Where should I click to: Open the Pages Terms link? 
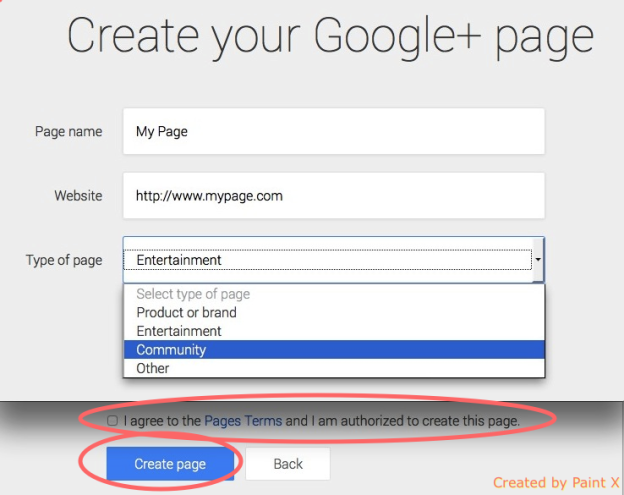tap(243, 421)
